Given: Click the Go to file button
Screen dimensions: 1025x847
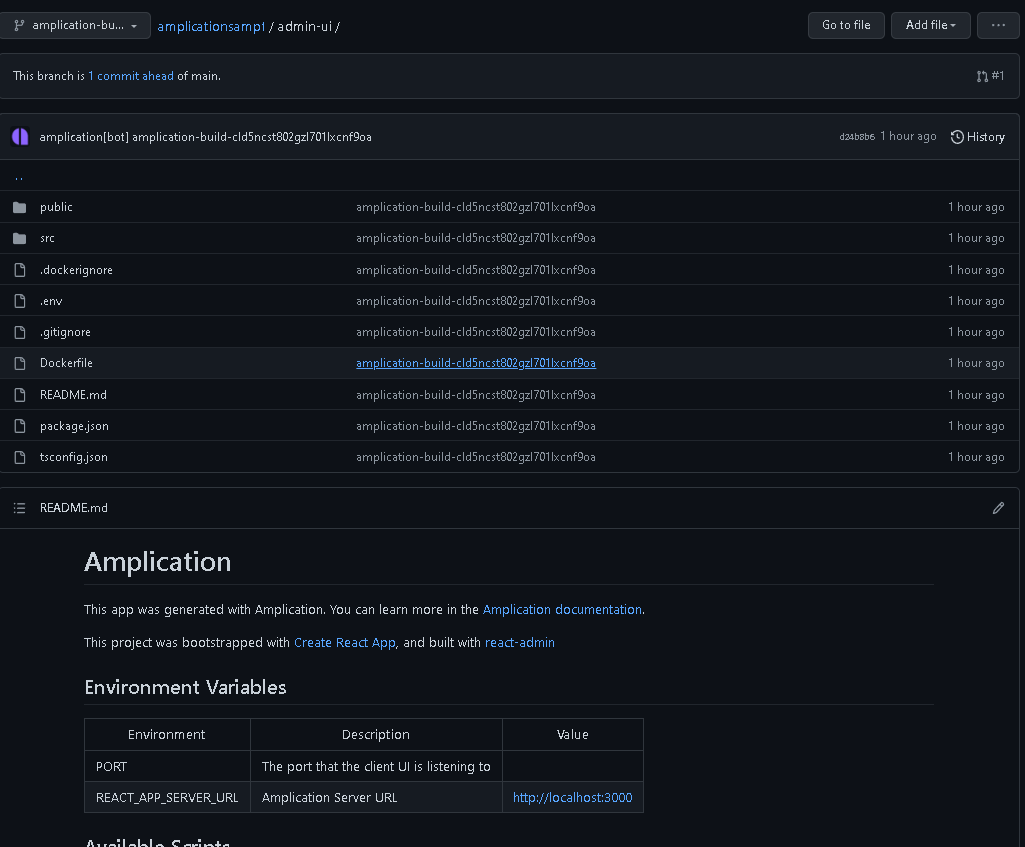Looking at the screenshot, I should pos(846,25).
